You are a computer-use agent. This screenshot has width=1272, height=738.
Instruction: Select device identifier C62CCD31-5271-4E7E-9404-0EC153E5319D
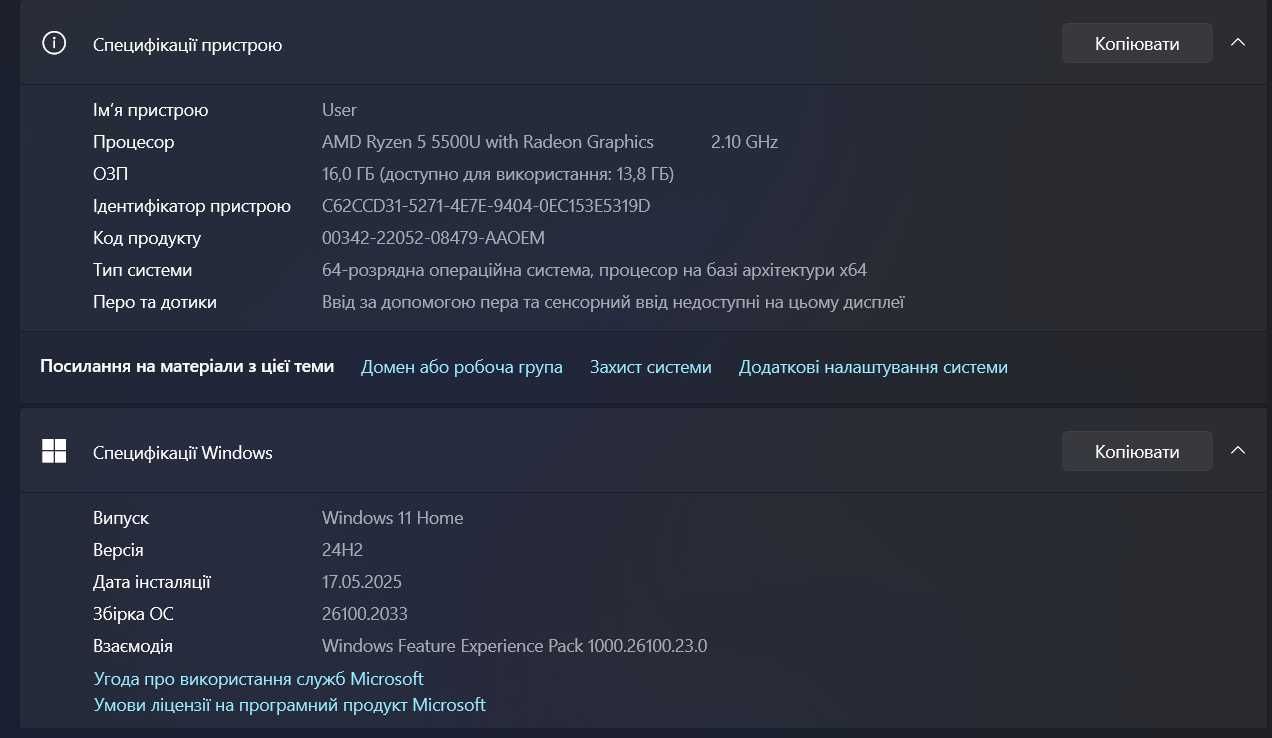(486, 206)
